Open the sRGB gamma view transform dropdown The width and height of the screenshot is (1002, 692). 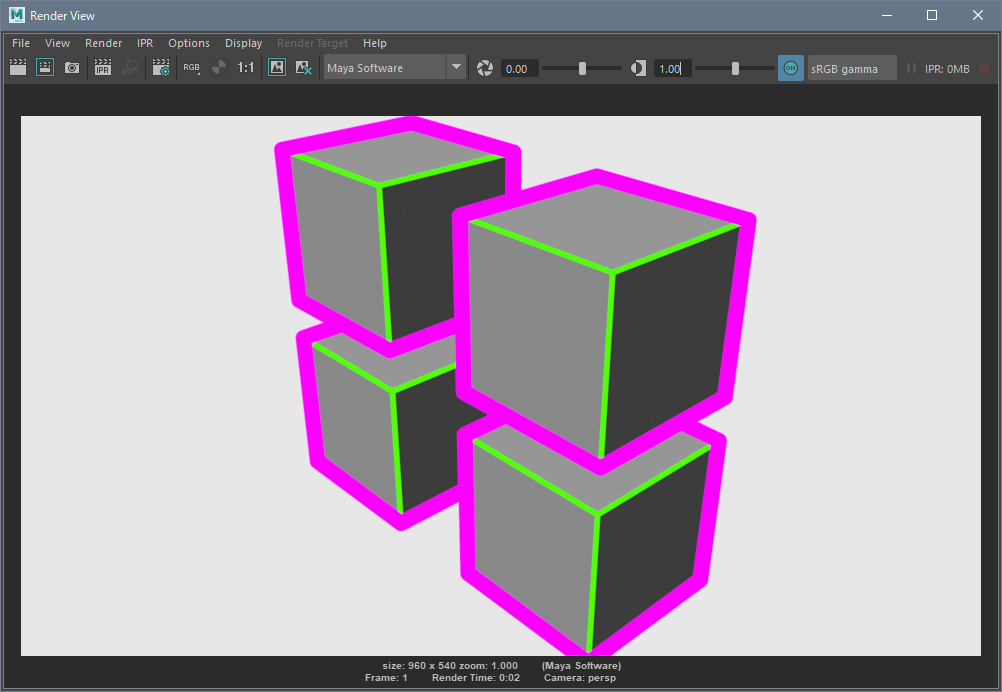point(851,68)
